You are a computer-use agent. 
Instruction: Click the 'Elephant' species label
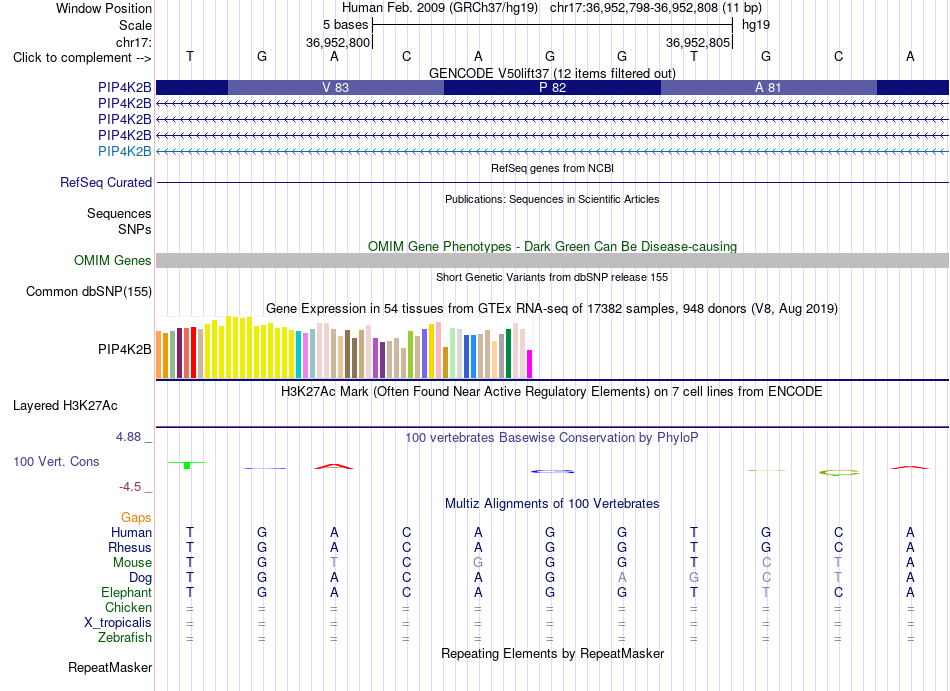(126, 592)
